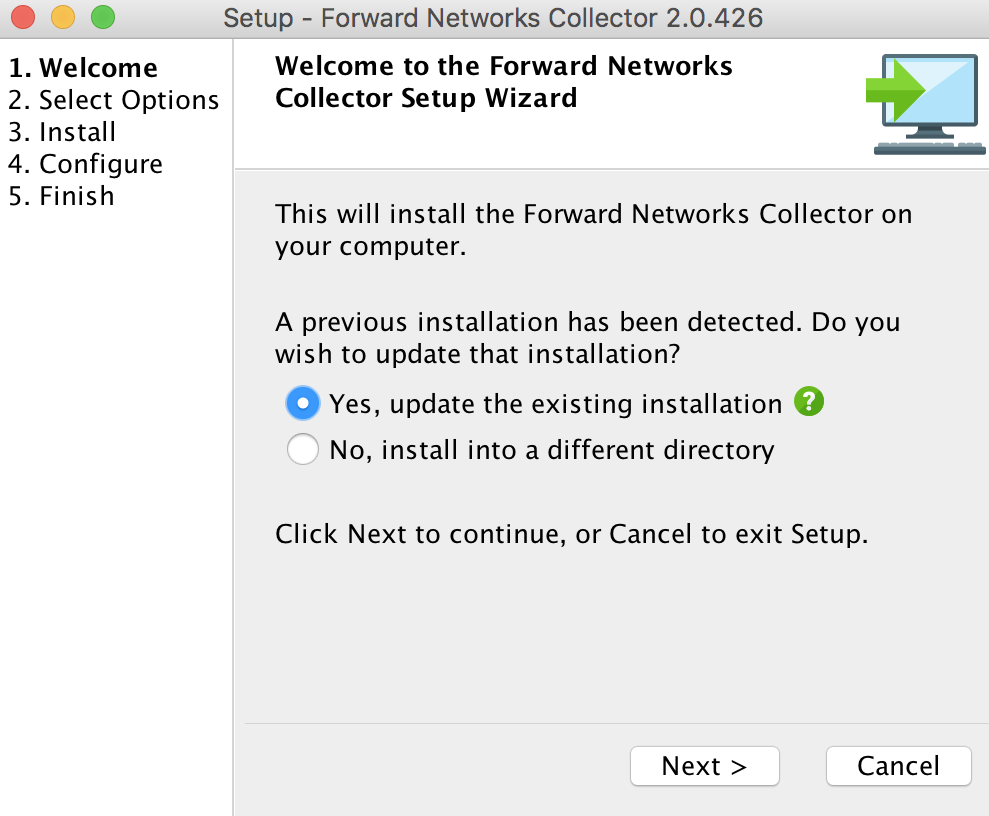Click the Setup window title bar
989x816 pixels.
click(x=494, y=17)
